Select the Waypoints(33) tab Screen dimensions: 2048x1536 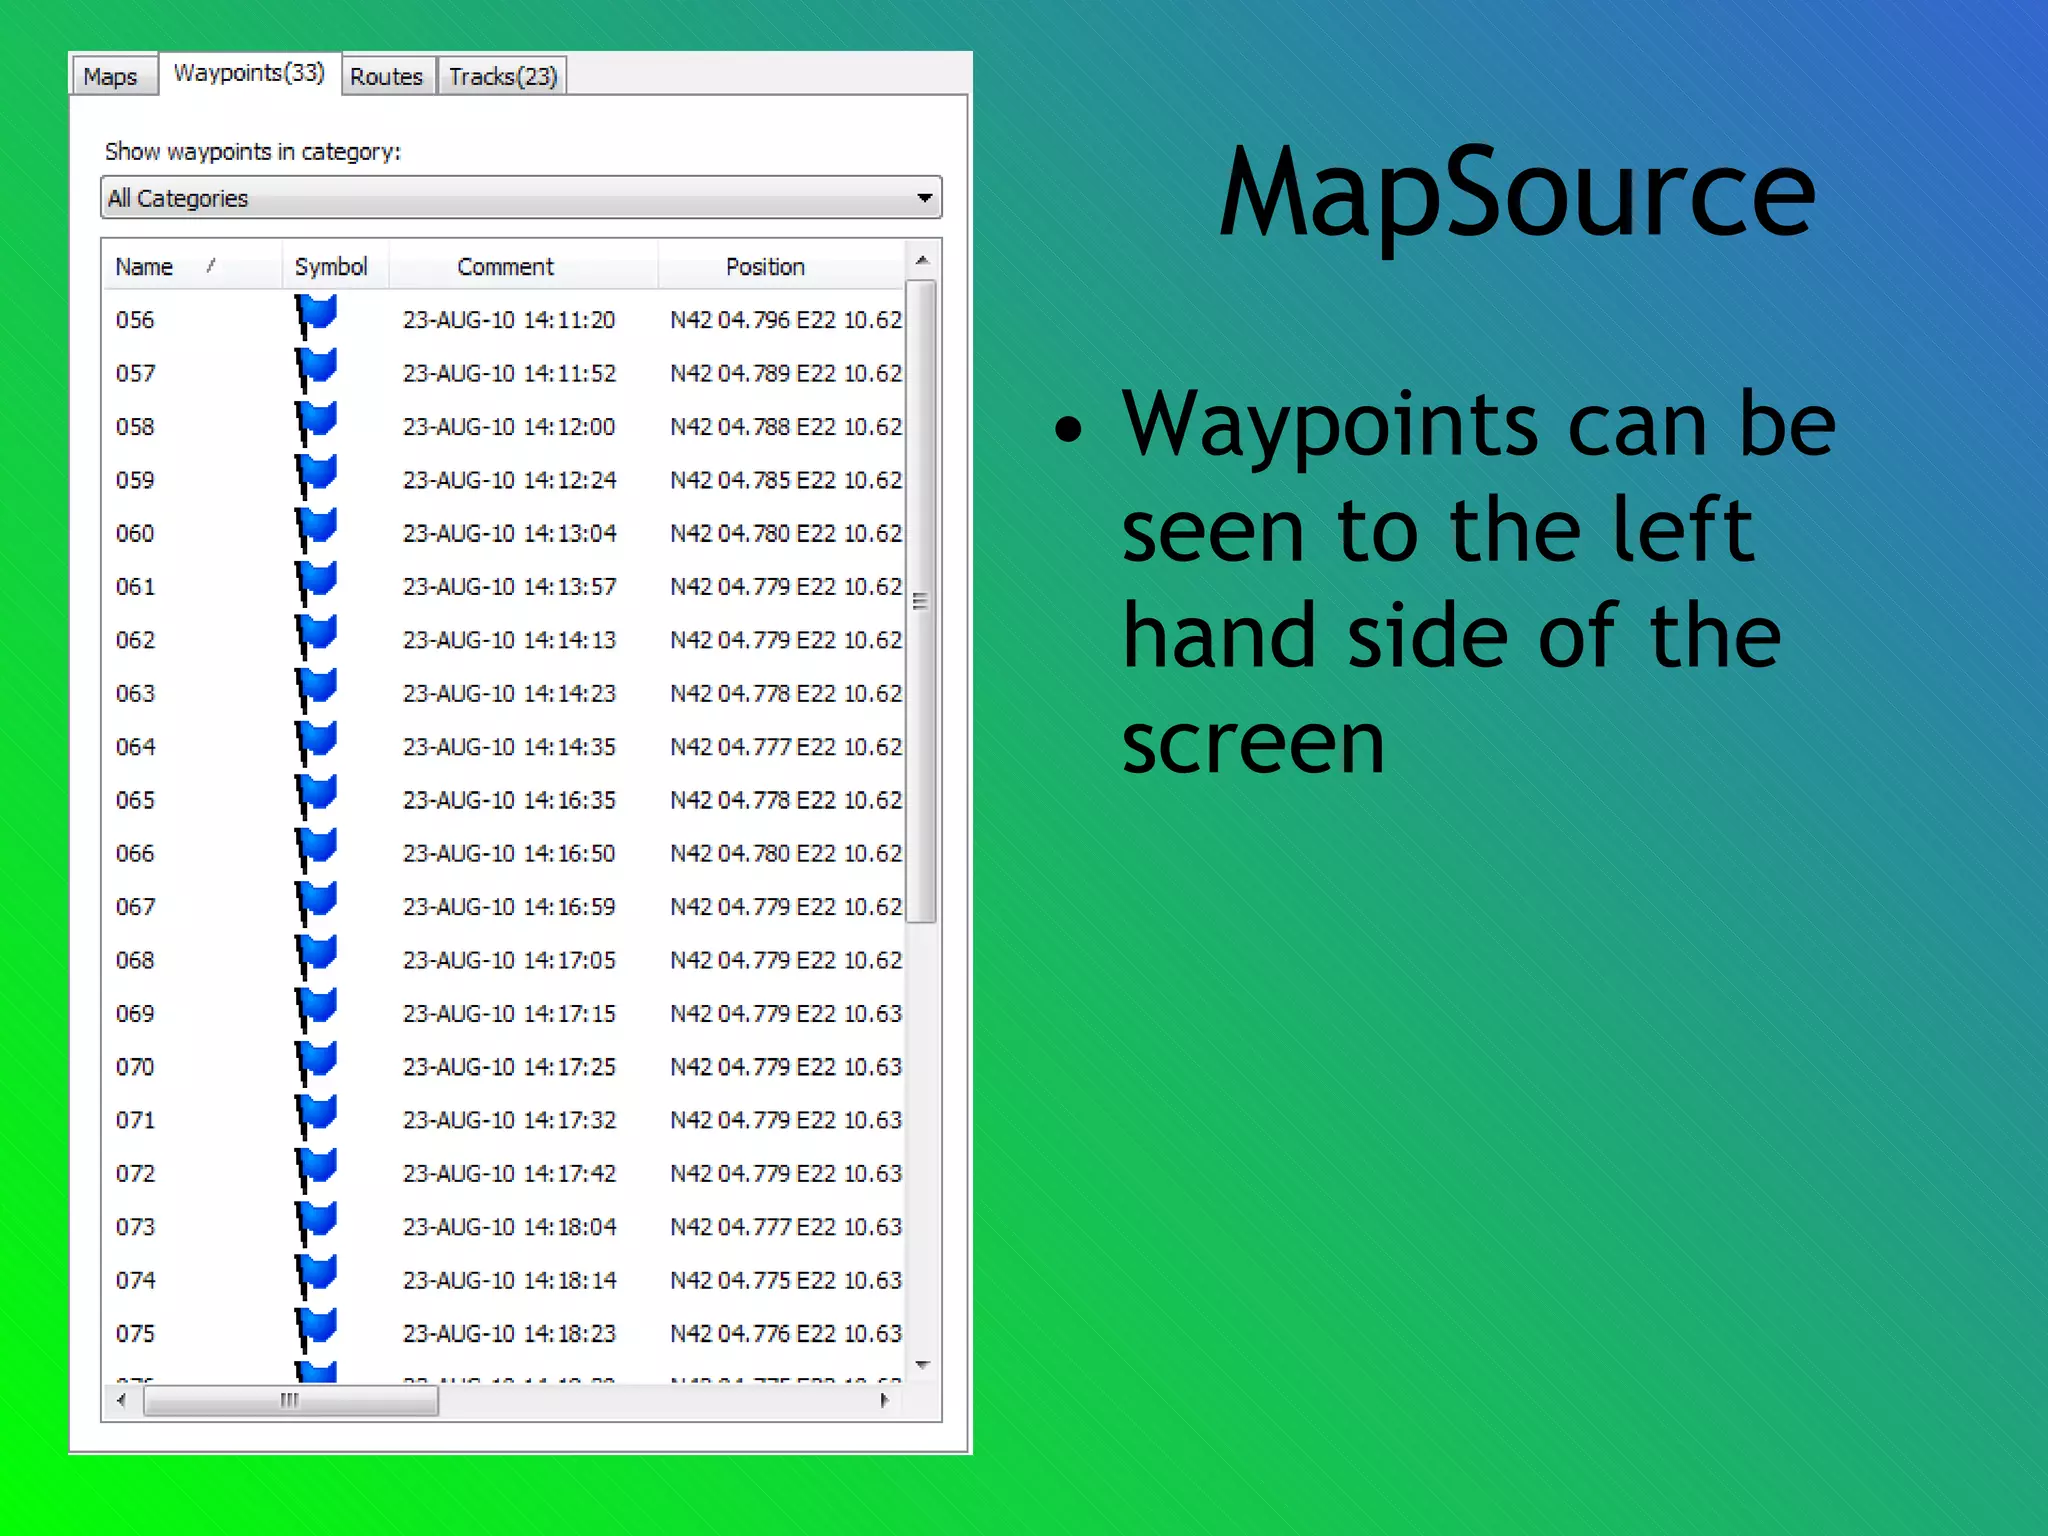coord(249,73)
